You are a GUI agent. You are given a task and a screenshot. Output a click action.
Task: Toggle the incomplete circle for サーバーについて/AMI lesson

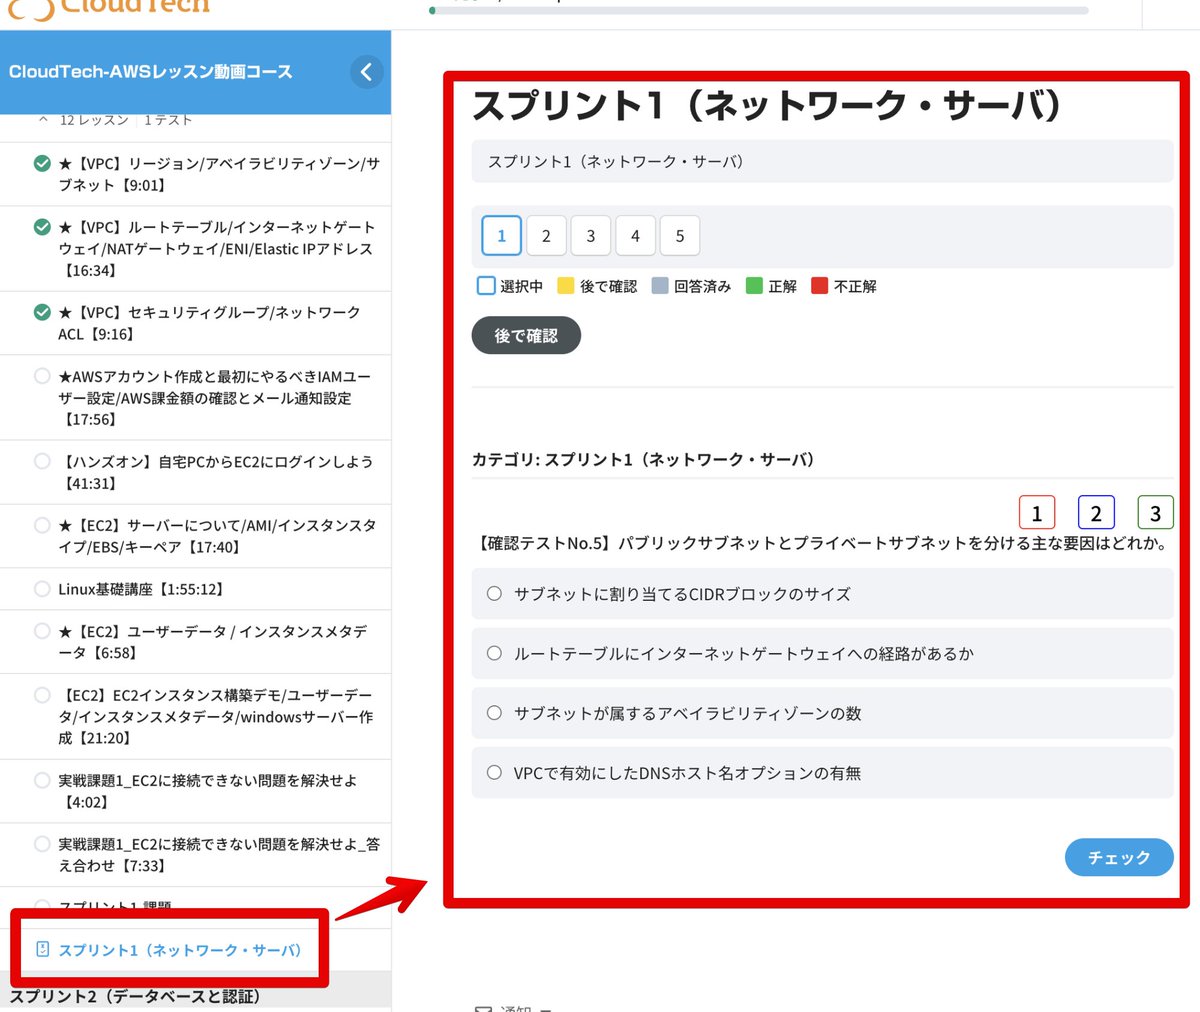point(42,525)
